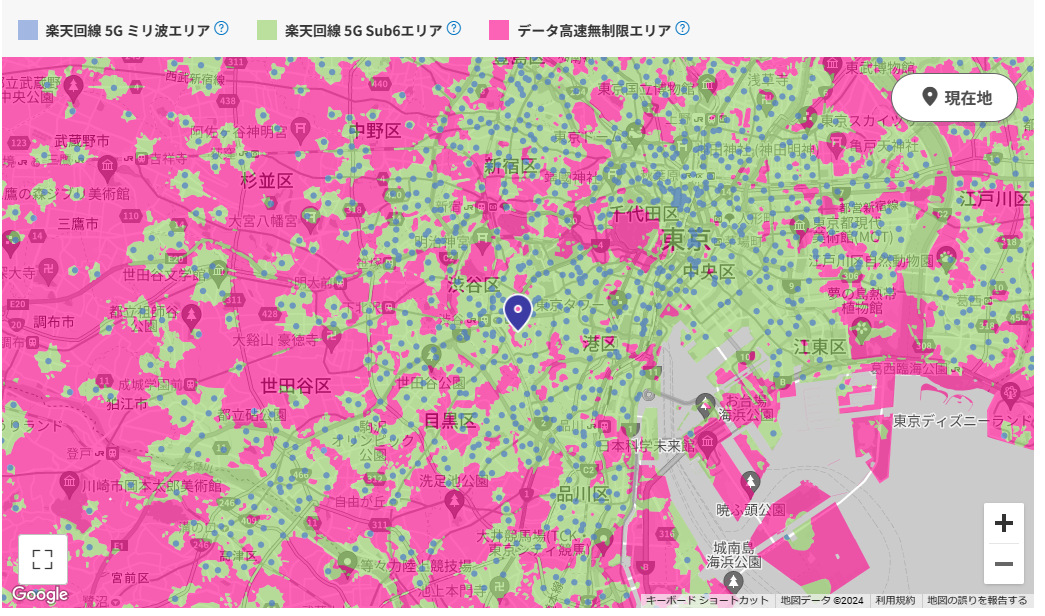Open 利用規約 terms link
The height and width of the screenshot is (616, 1045).
click(895, 601)
